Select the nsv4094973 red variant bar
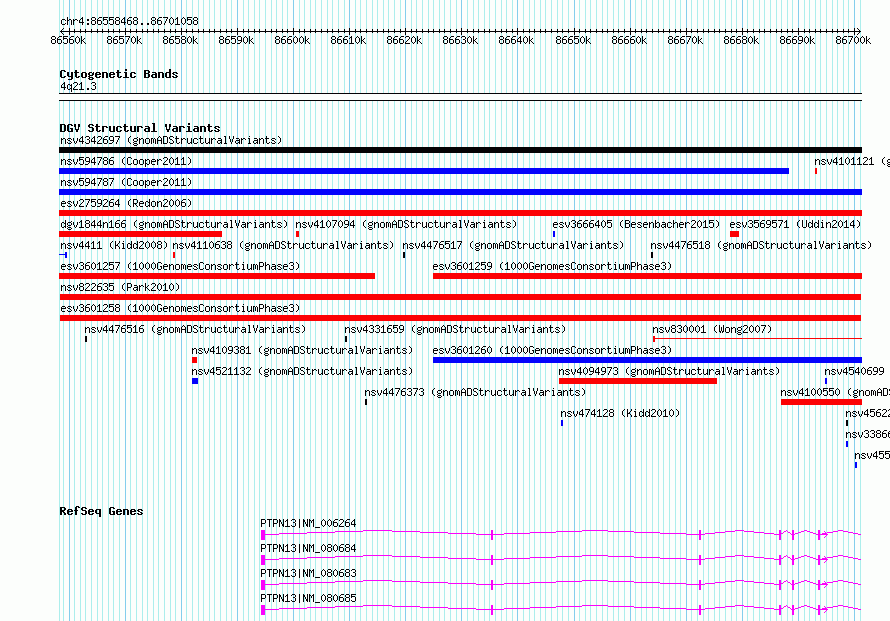This screenshot has height=621, width=890. pos(638,381)
